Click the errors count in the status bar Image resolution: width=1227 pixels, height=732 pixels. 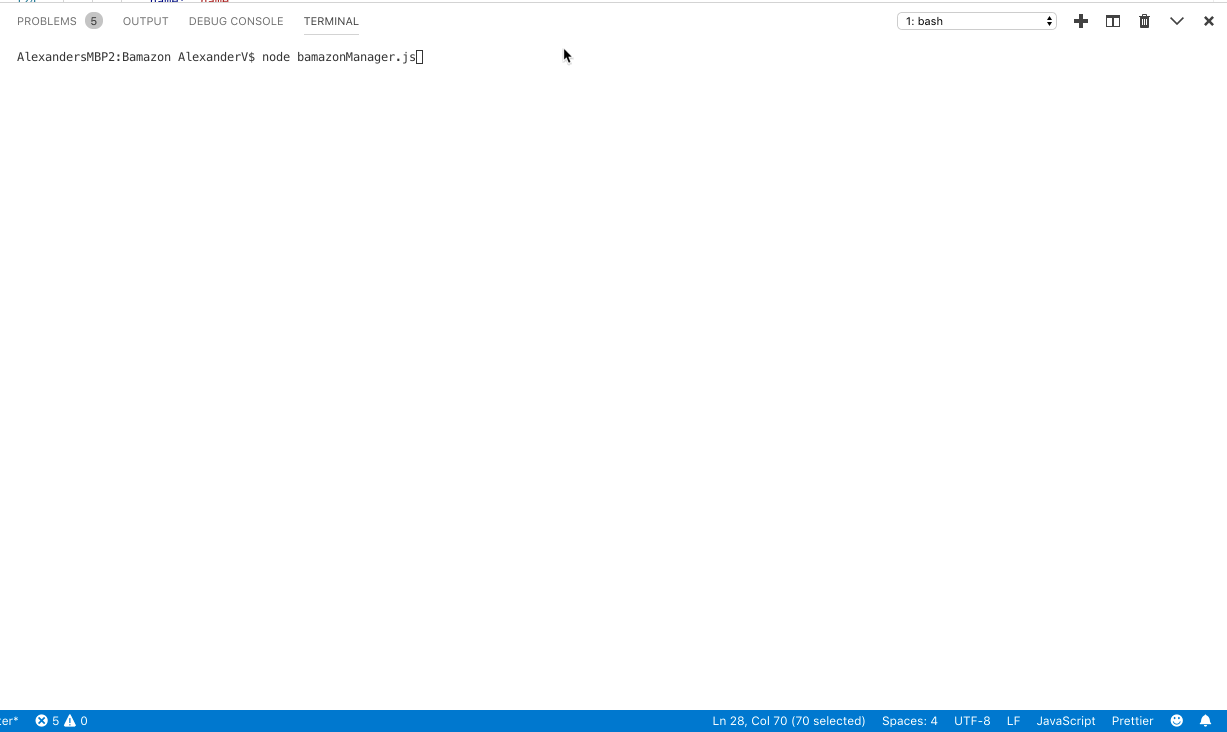[x=47, y=721]
